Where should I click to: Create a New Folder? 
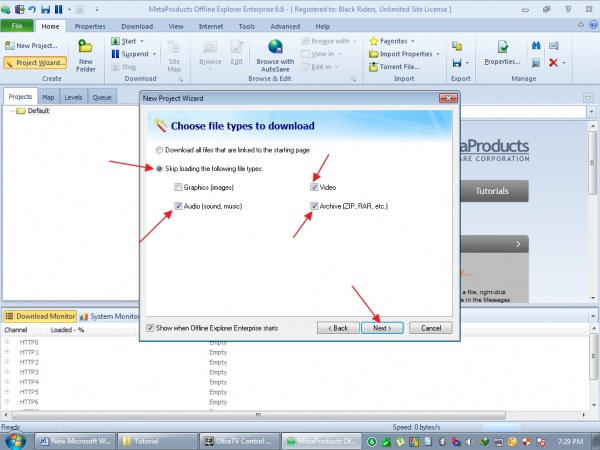(86, 56)
